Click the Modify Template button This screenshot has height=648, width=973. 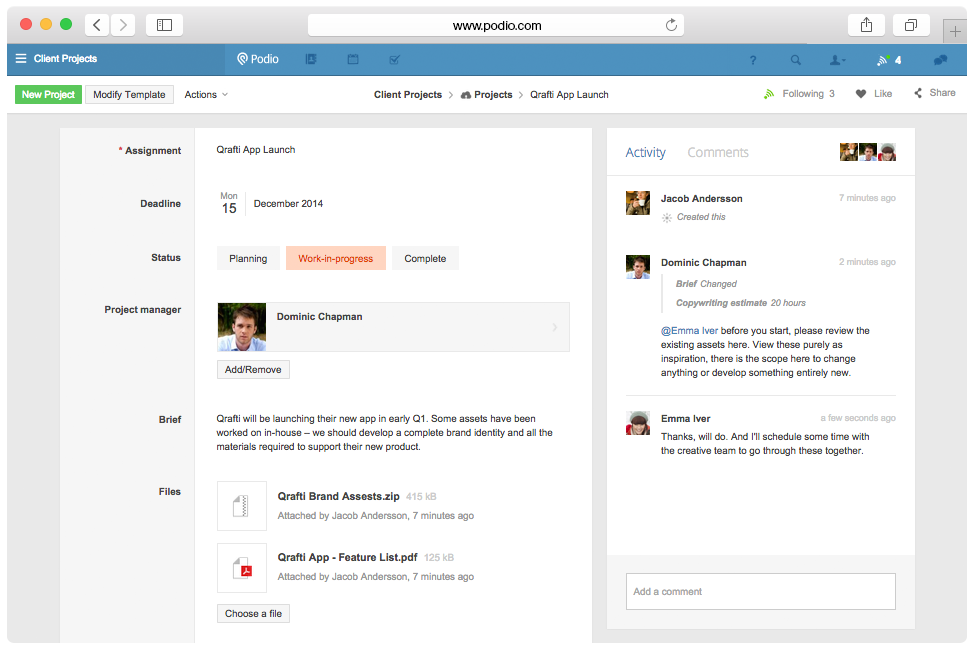click(129, 94)
